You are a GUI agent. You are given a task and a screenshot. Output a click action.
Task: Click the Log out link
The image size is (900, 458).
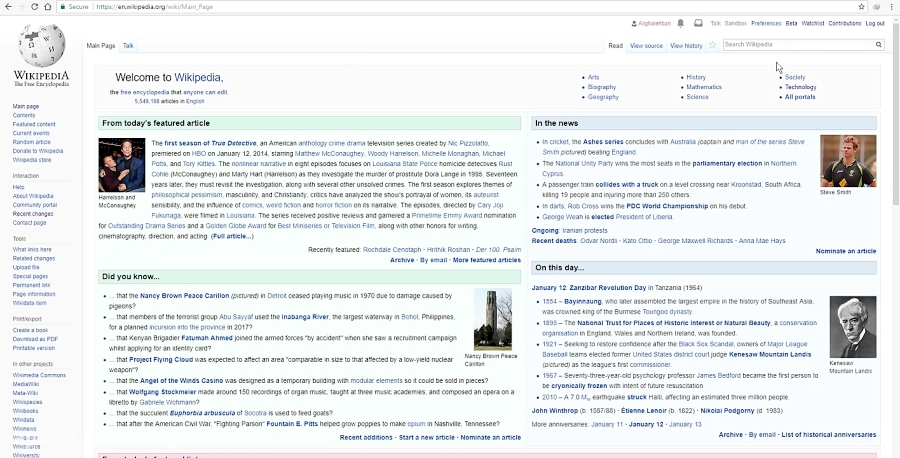point(875,23)
